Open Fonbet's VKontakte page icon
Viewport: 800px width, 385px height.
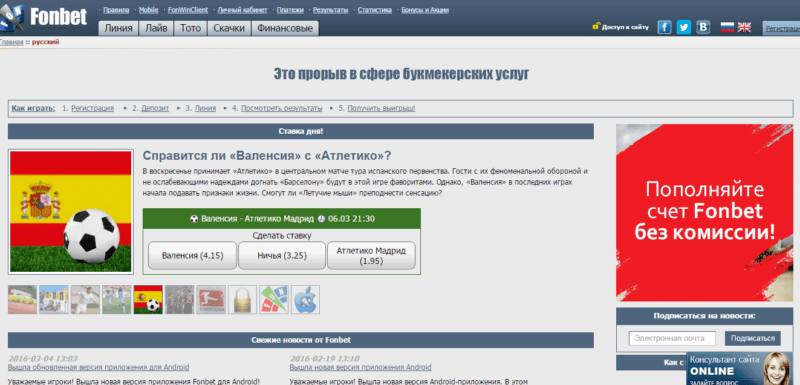pyautogui.click(x=703, y=27)
